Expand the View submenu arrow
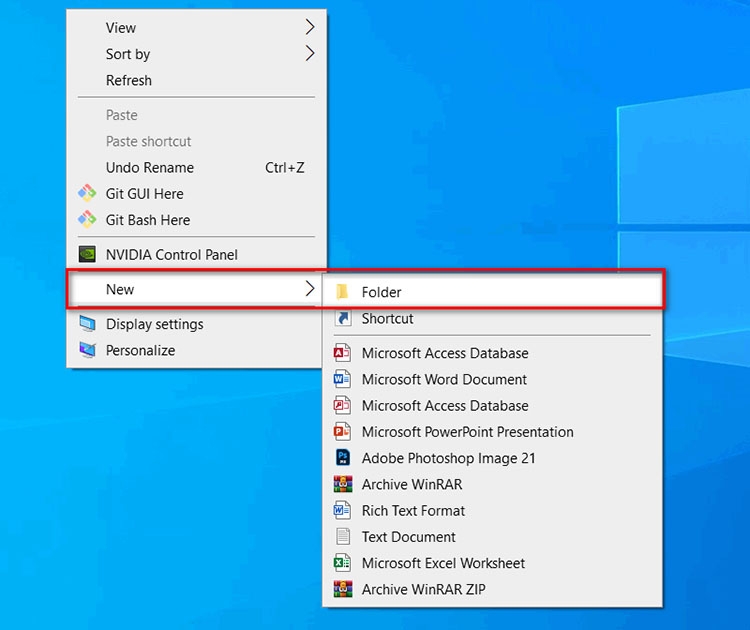 pos(310,27)
